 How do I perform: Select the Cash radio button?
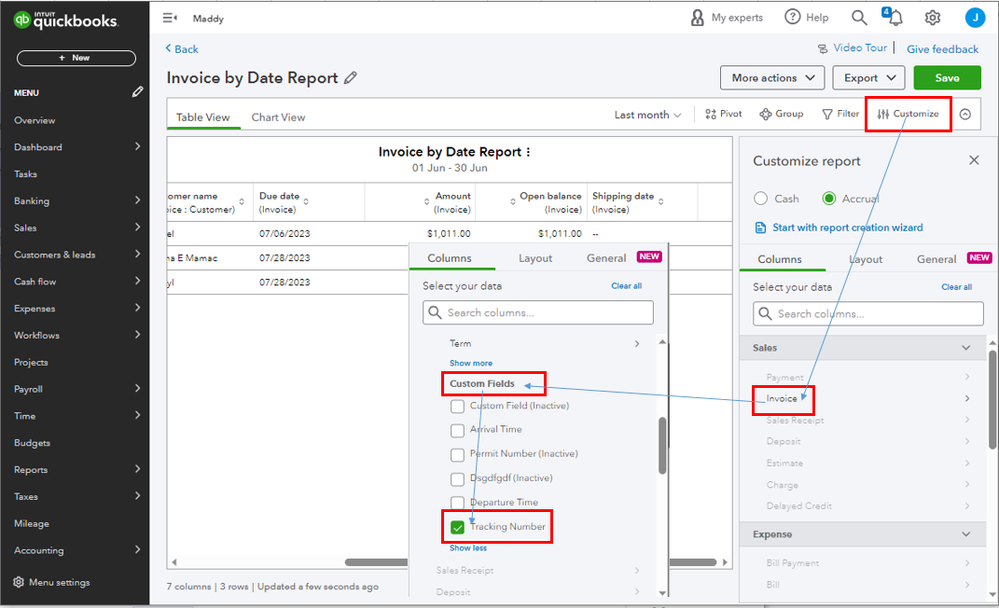(761, 199)
